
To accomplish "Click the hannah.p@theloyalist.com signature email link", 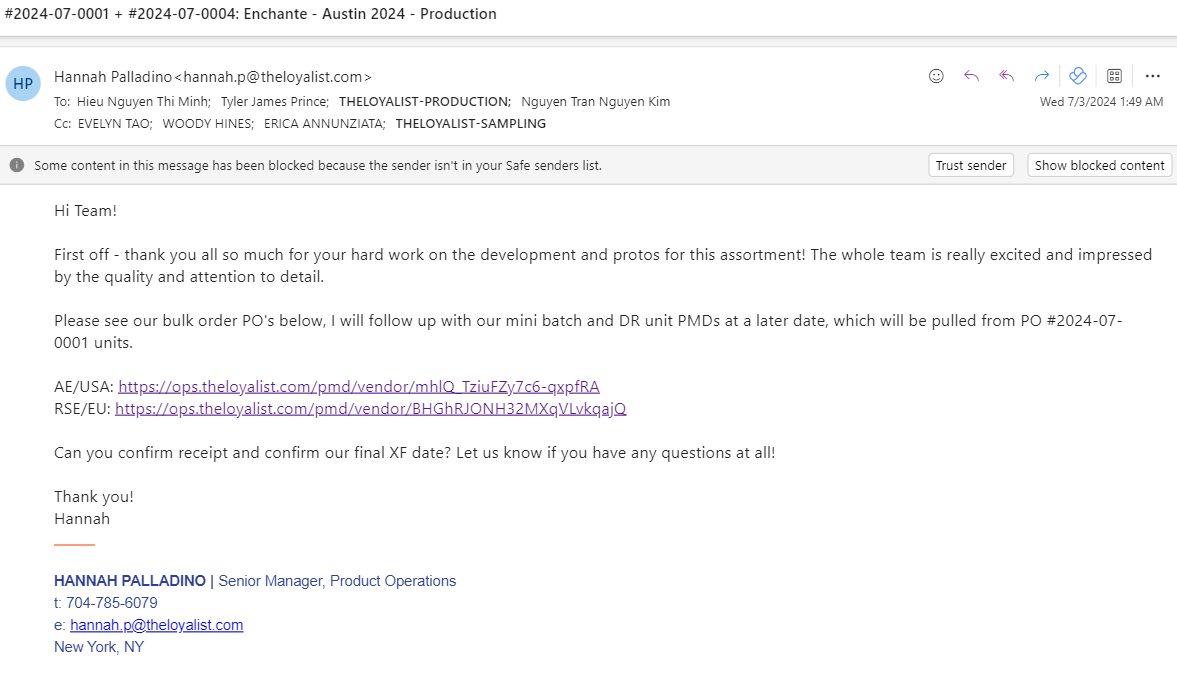I will click(156, 625).
